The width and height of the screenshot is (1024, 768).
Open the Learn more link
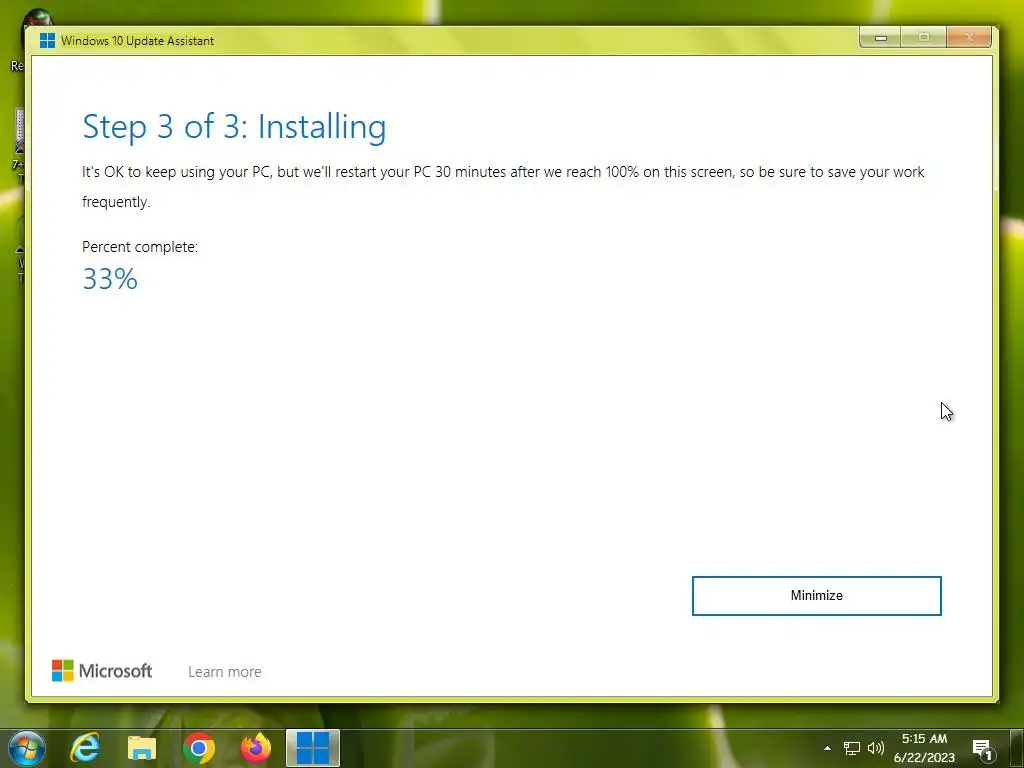pos(225,671)
